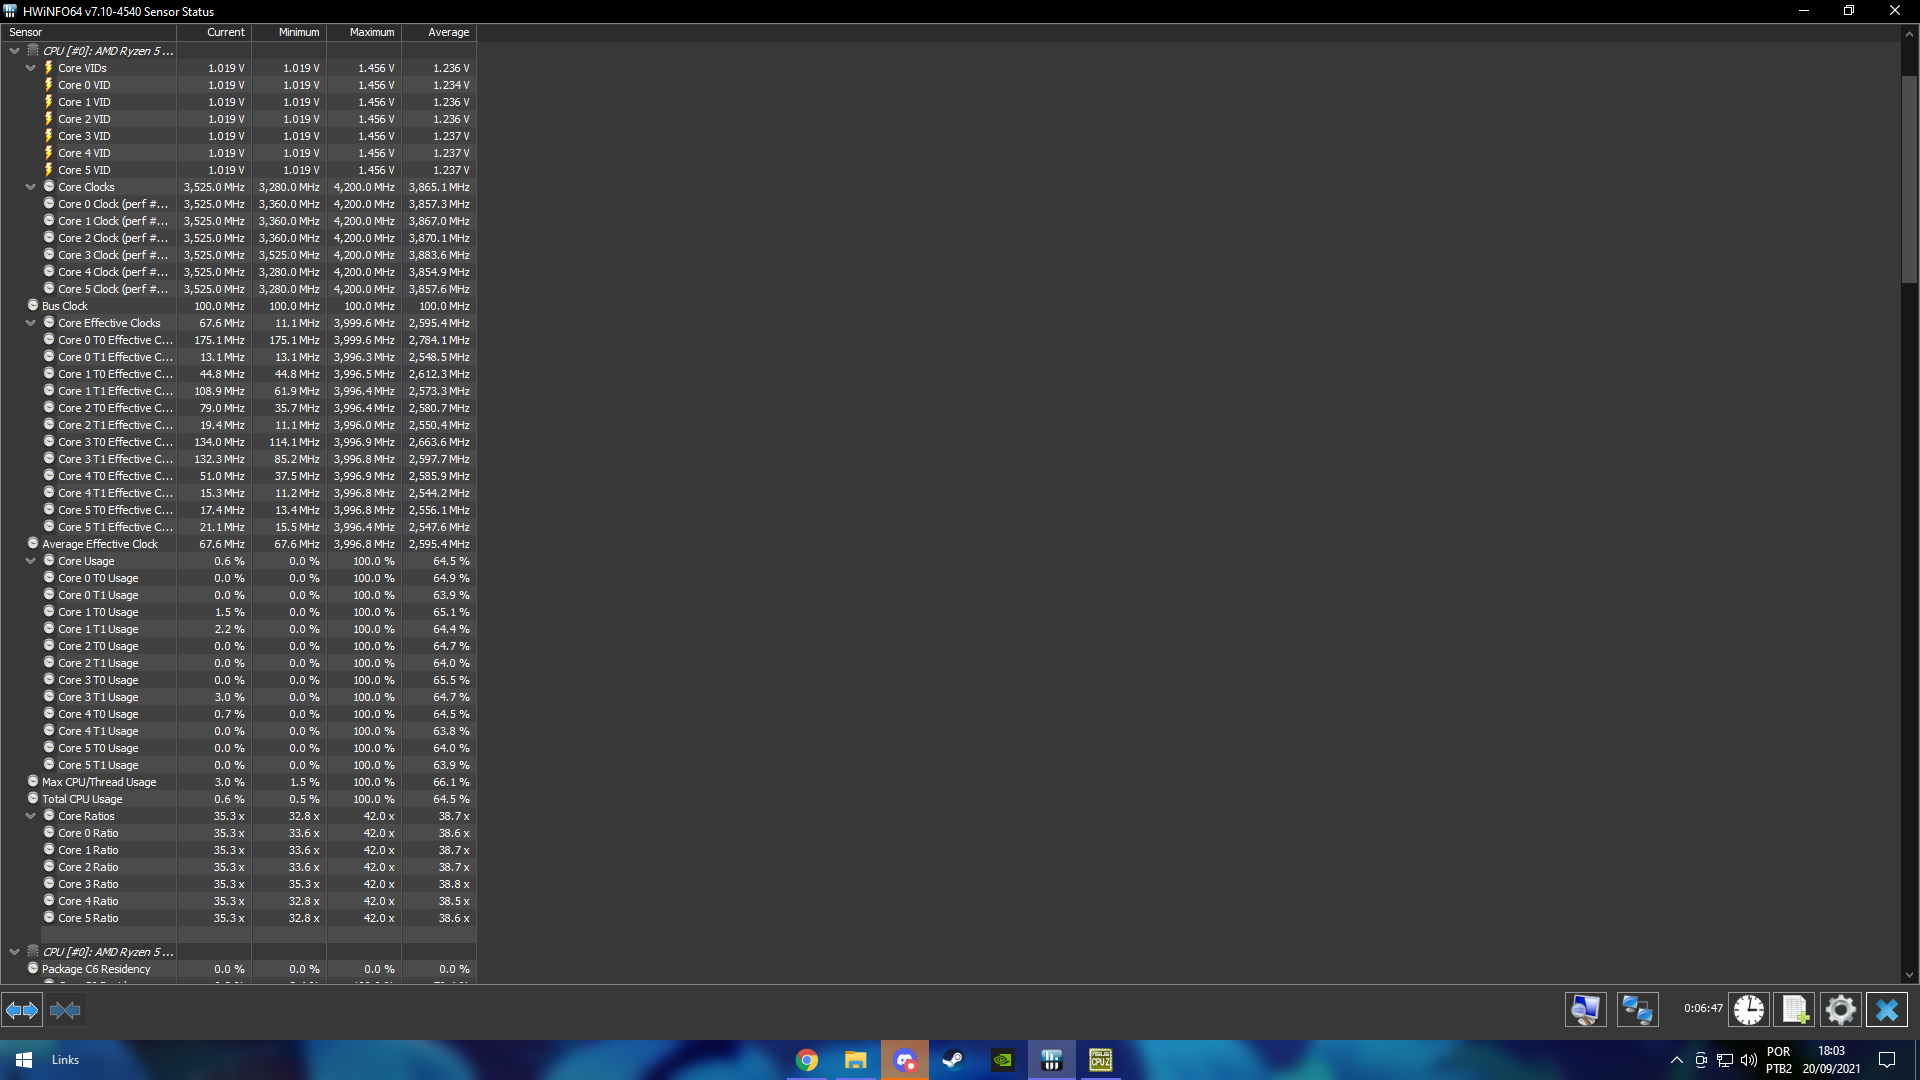Start logging with the sheet plus icon
This screenshot has height=1080, width=1920.
pyautogui.click(x=1794, y=1010)
